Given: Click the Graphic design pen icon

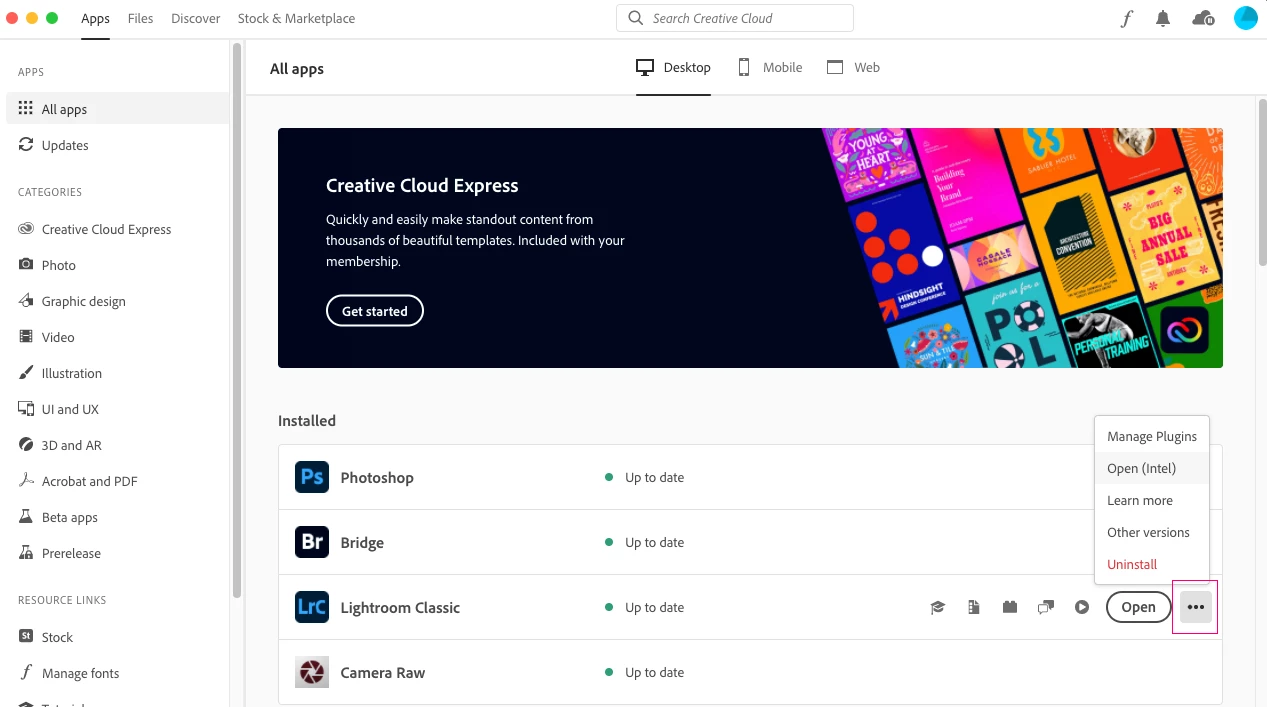Looking at the screenshot, I should (26, 301).
